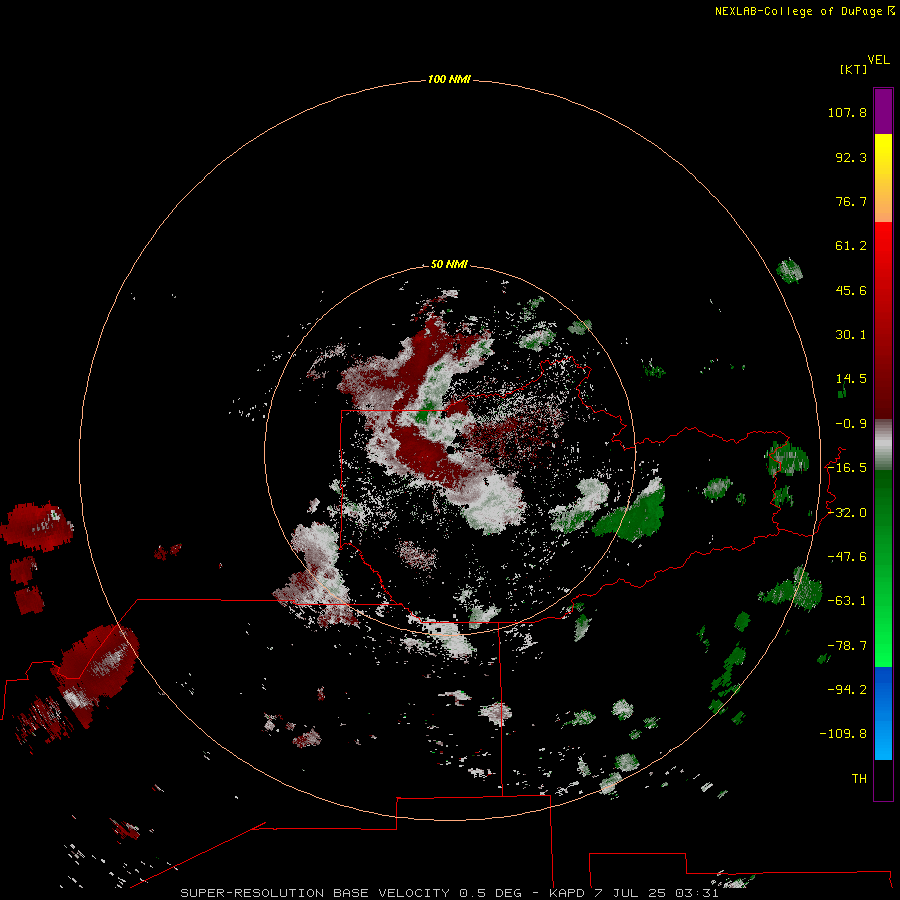This screenshot has width=900, height=900.
Task: Click the -32.0 legend value
Action: pos(847,513)
